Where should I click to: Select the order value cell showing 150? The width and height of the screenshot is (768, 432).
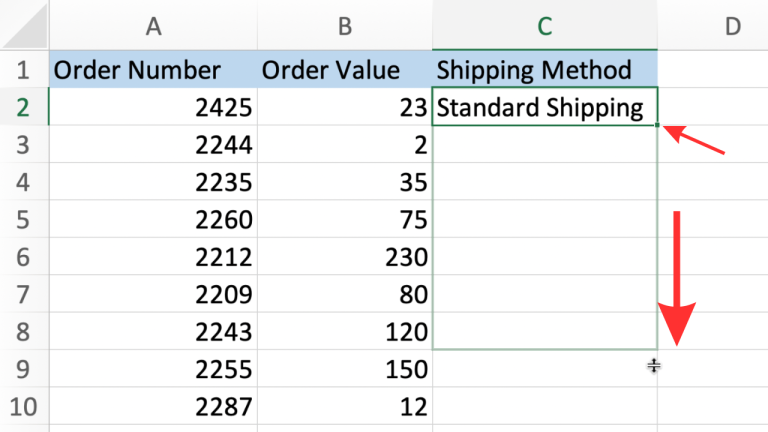[x=344, y=369]
